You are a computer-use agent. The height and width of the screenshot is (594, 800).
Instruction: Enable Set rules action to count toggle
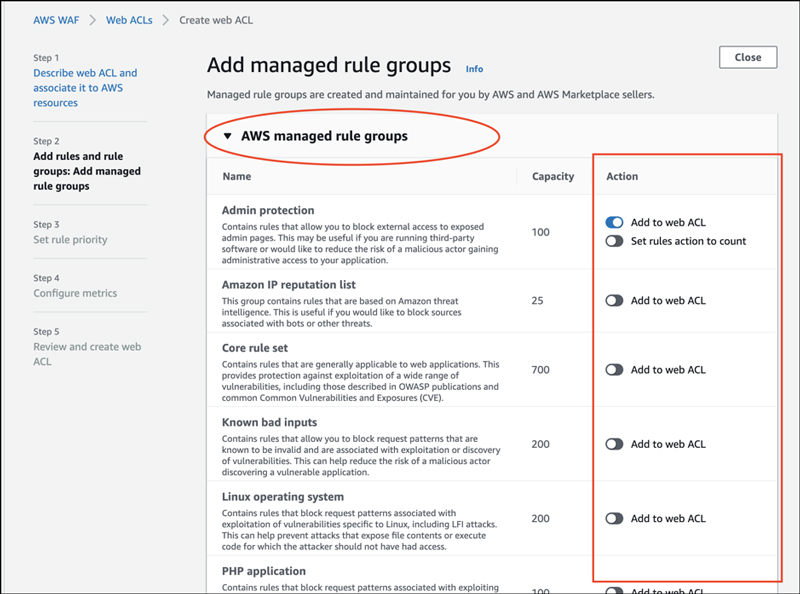(614, 241)
